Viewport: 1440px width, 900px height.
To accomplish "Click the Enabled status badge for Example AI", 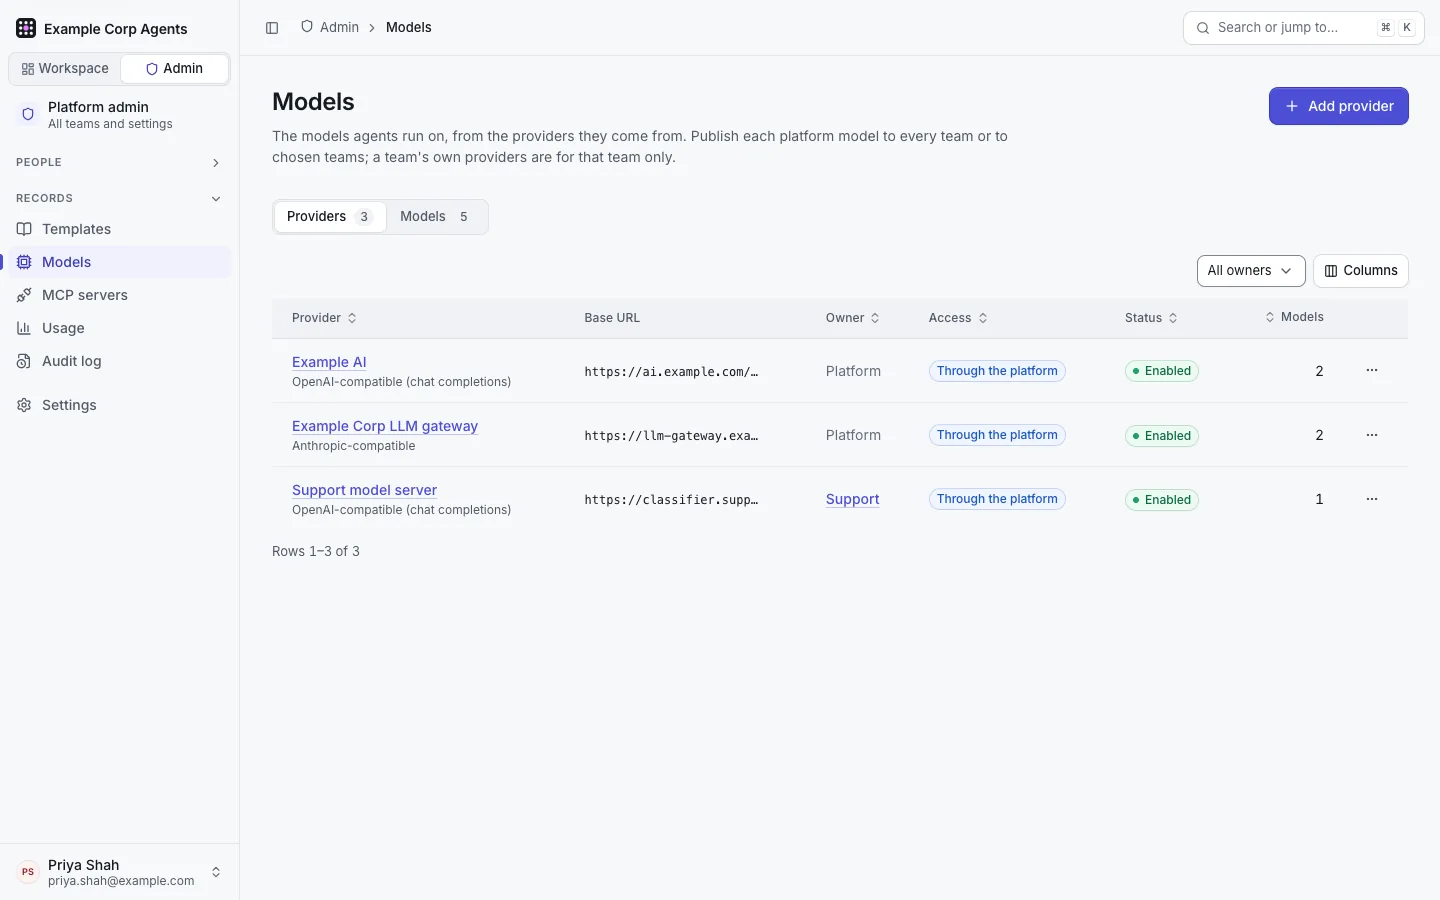I will [x=1162, y=371].
